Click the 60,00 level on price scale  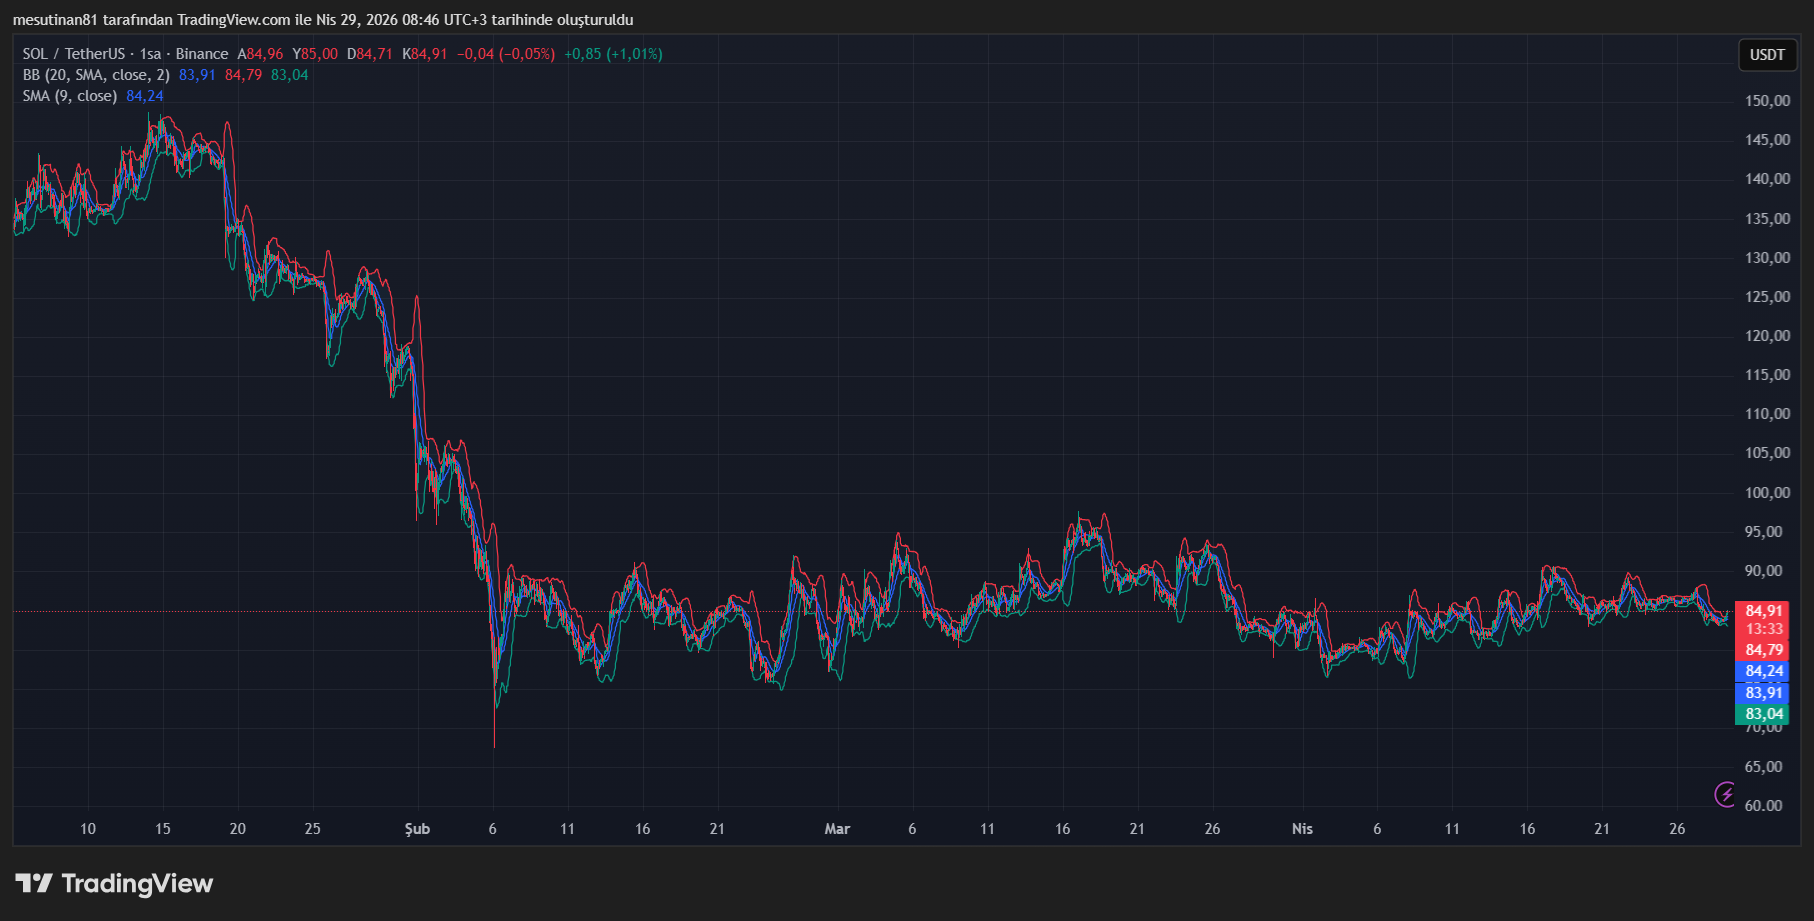point(1763,806)
